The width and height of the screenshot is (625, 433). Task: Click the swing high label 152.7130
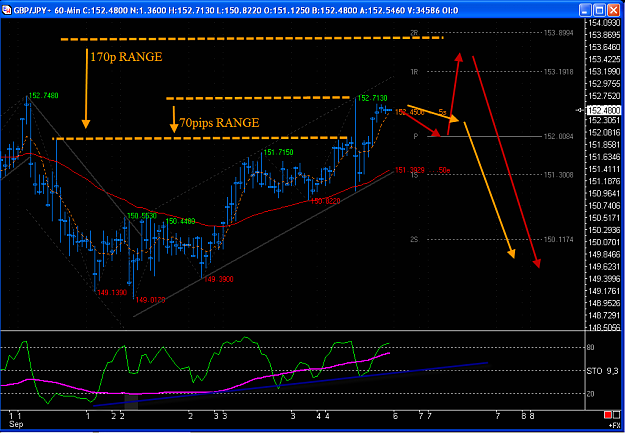(372, 98)
